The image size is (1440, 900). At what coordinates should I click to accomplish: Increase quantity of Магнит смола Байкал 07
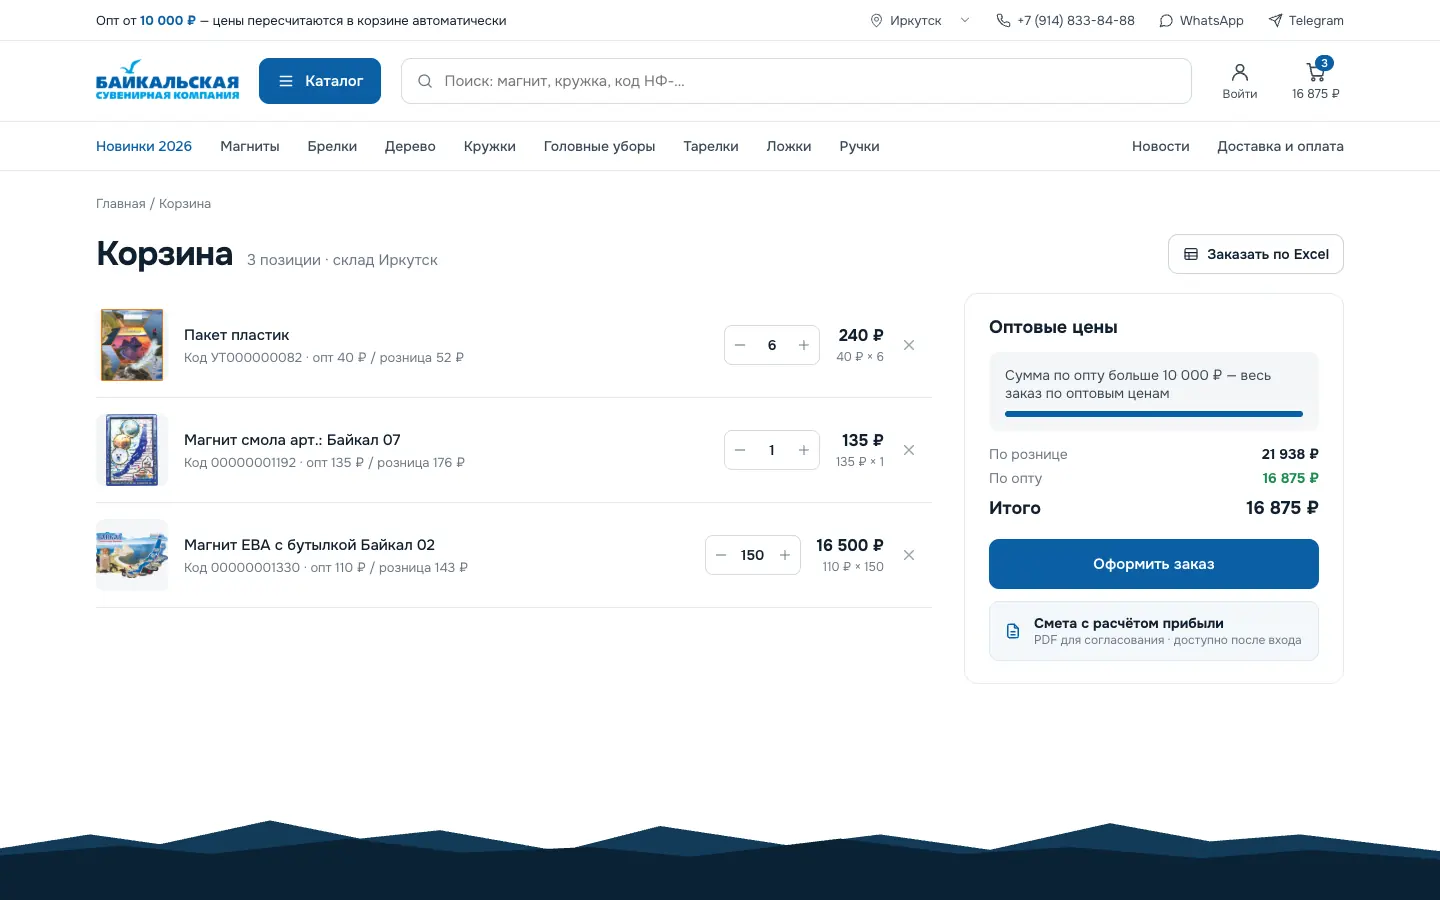pyautogui.click(x=804, y=450)
